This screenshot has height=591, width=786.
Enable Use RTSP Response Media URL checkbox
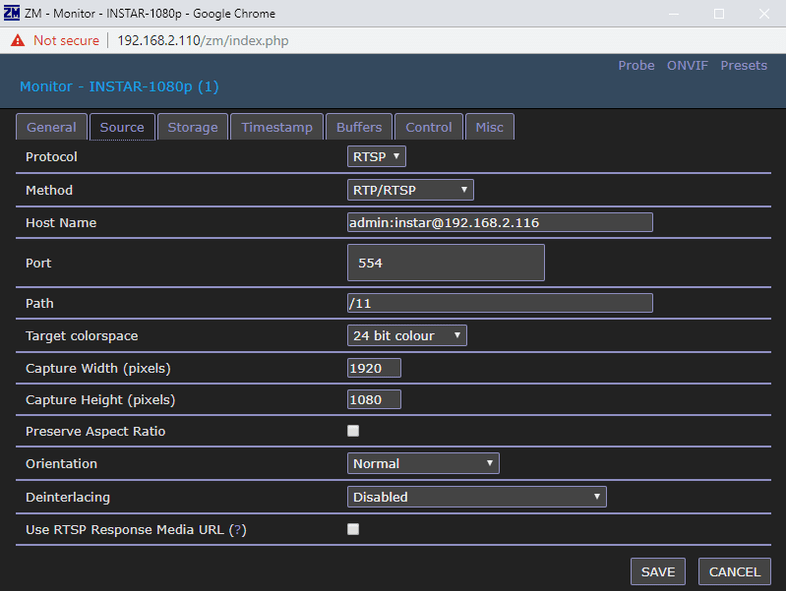pos(353,529)
